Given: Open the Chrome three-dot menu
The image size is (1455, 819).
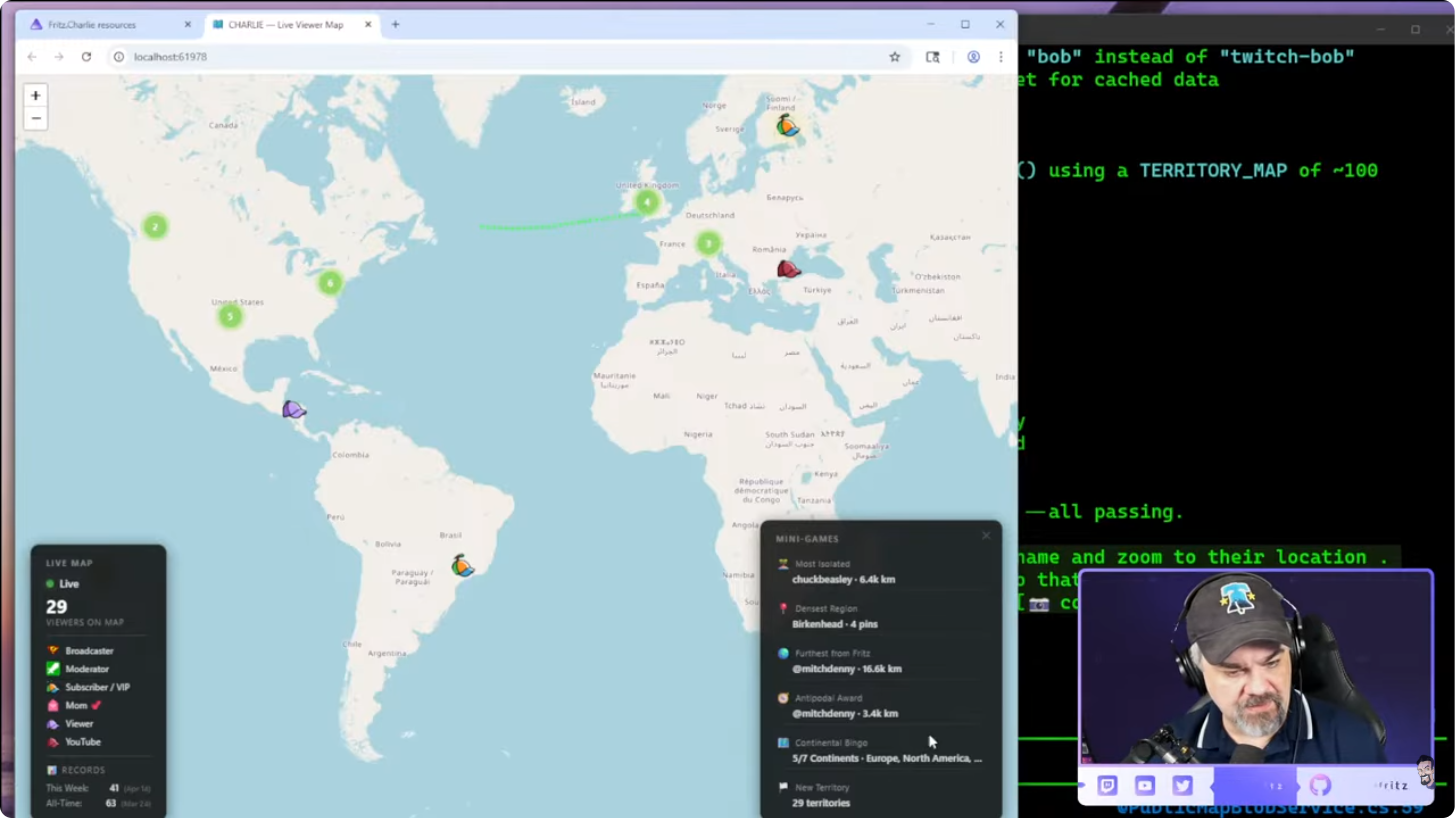Looking at the screenshot, I should (x=1000, y=57).
